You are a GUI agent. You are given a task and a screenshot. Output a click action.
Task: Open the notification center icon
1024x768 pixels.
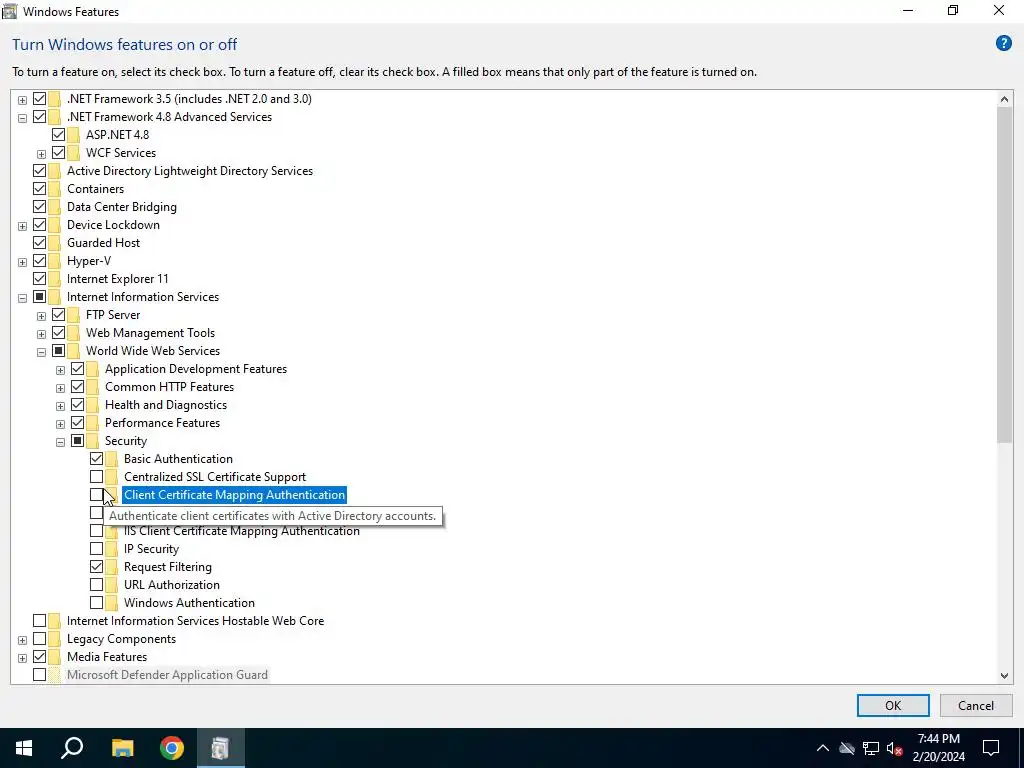point(991,748)
